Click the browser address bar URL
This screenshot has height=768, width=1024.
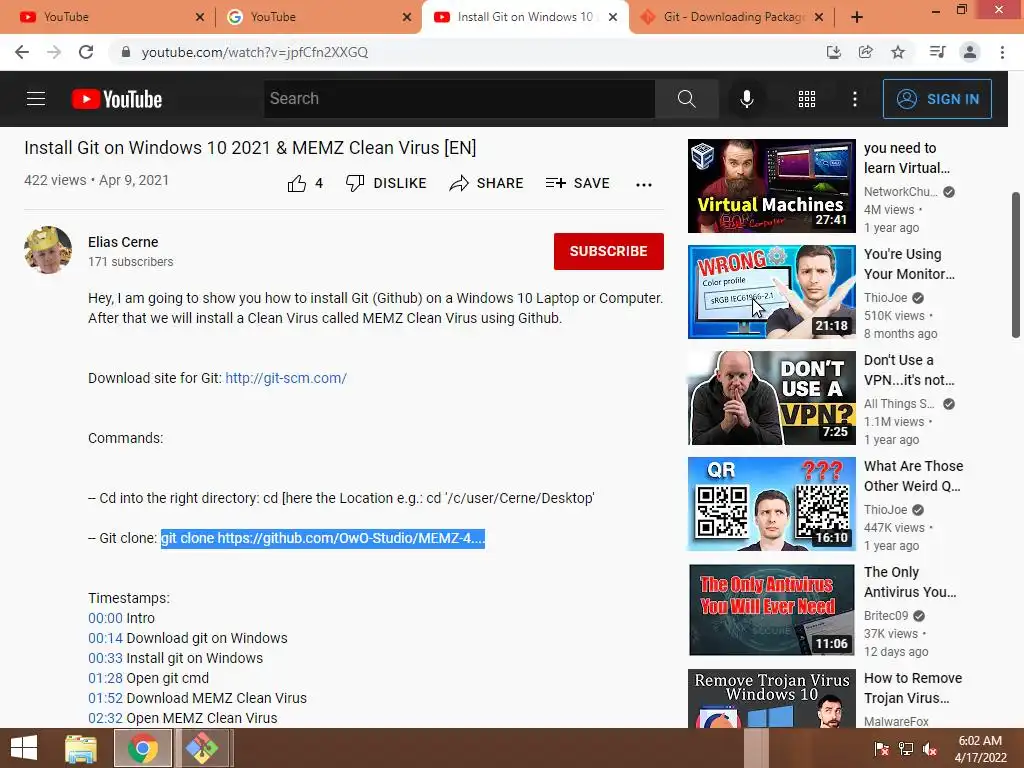pyautogui.click(x=255, y=52)
